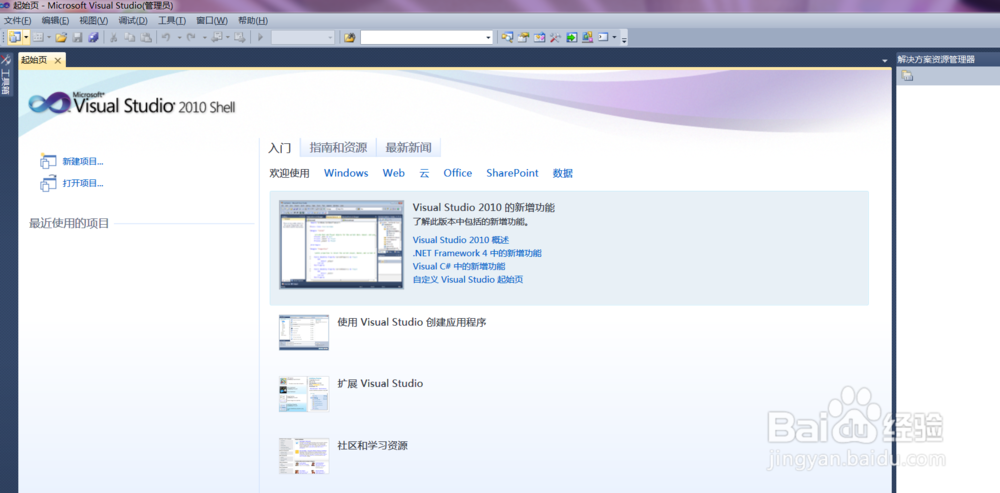The height and width of the screenshot is (493, 1000).
Task: Open Solution Explorer from the toolbar icon
Action: click(x=507, y=38)
